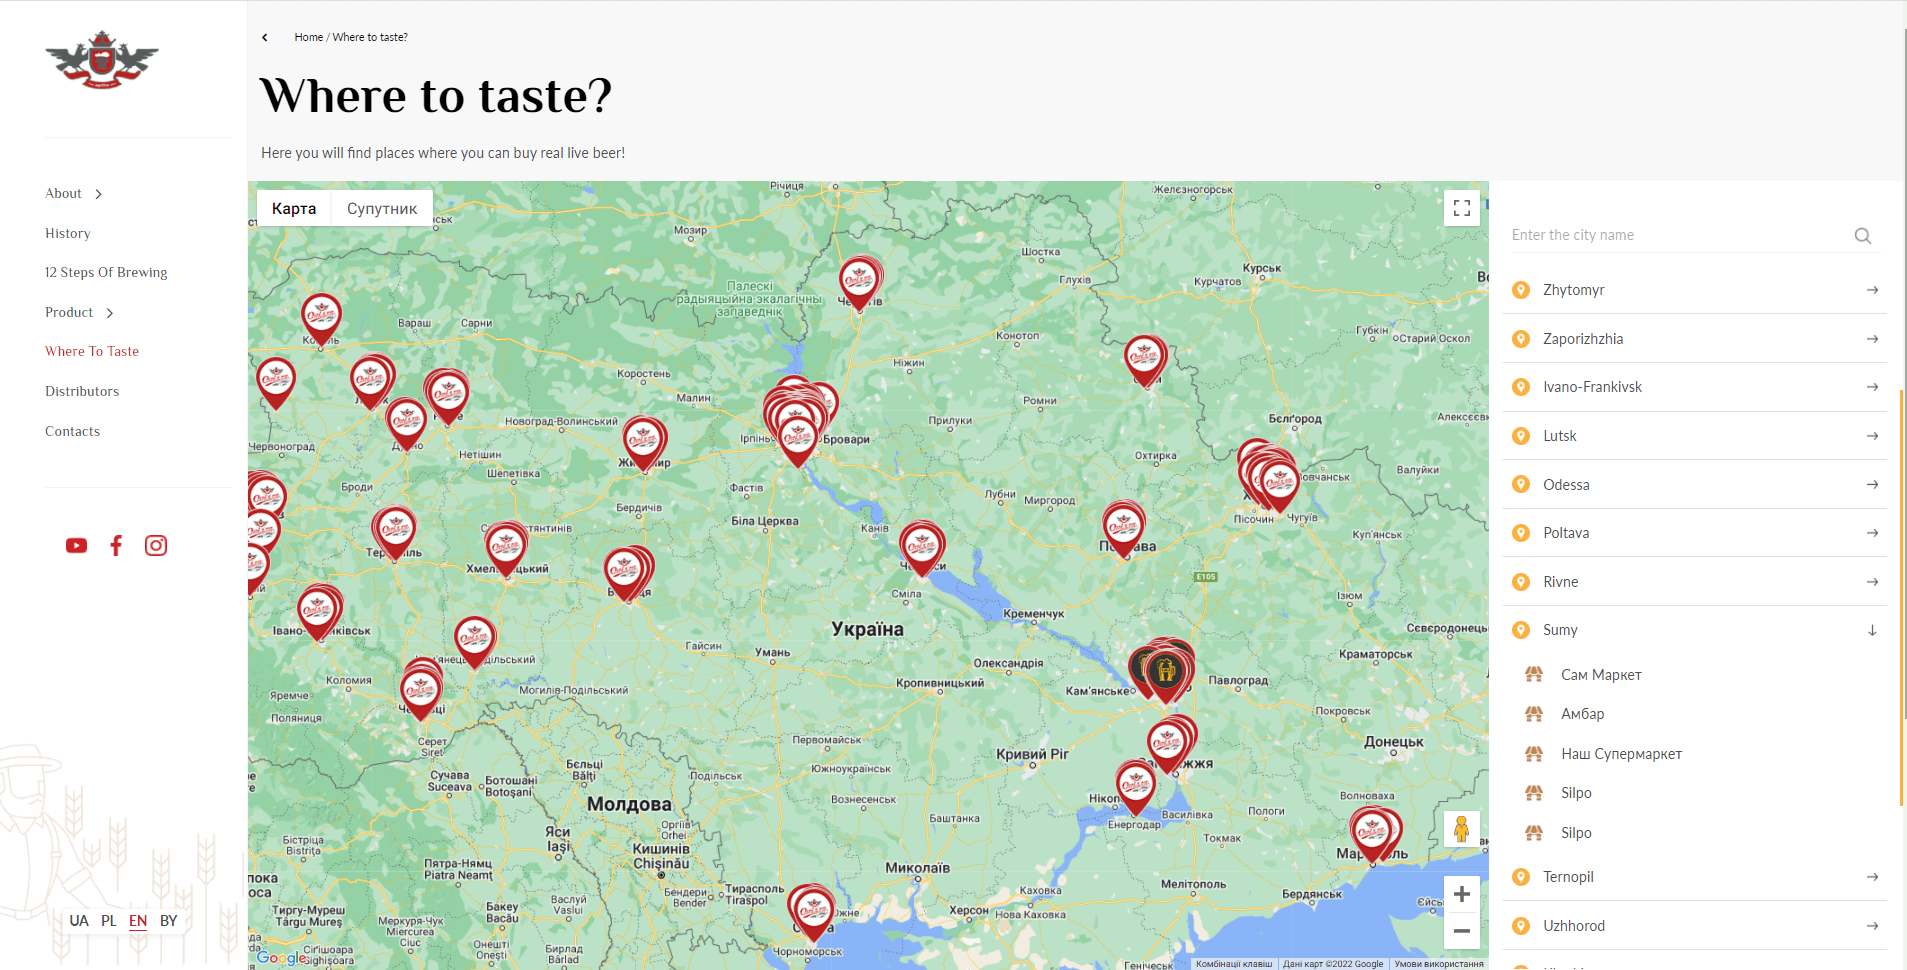Screen dimensions: 1907x970
Task: Open the Instagram social link
Action: 156,545
